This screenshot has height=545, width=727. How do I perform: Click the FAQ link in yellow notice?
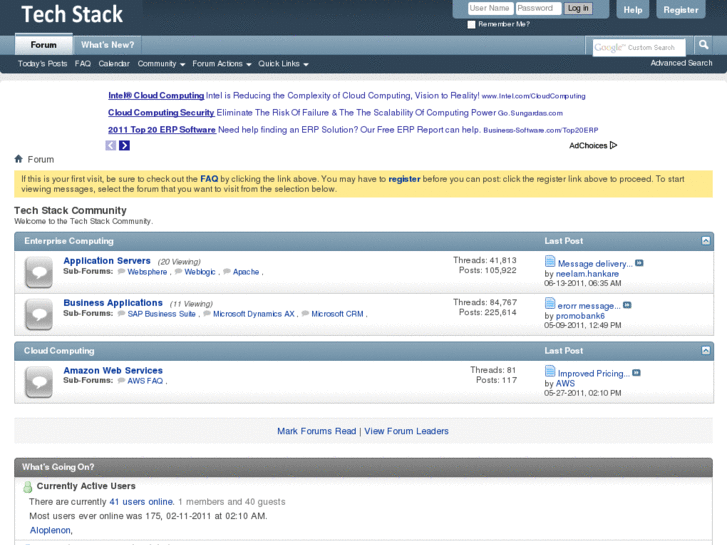209,179
